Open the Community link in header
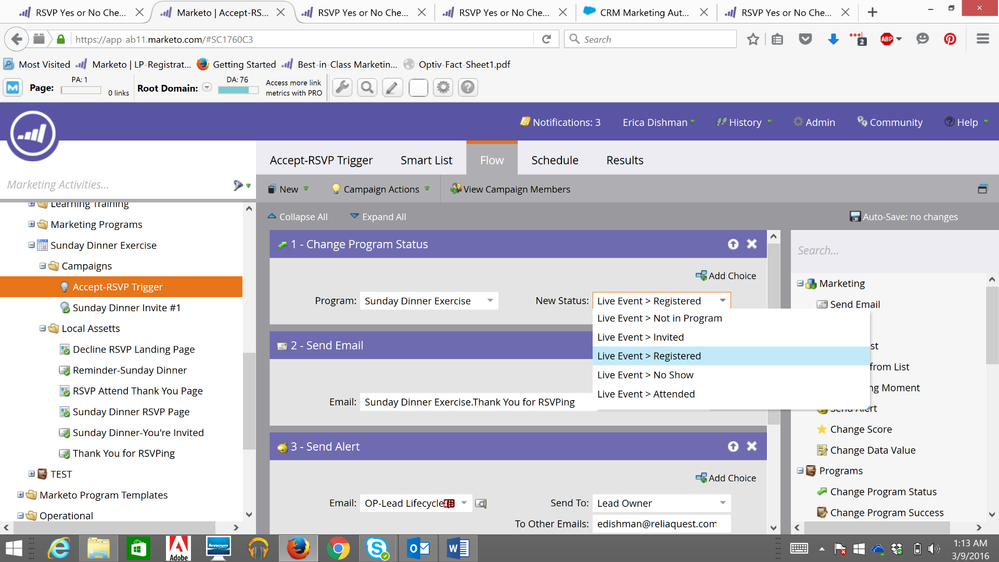The image size is (999, 562). pyautogui.click(x=889, y=122)
